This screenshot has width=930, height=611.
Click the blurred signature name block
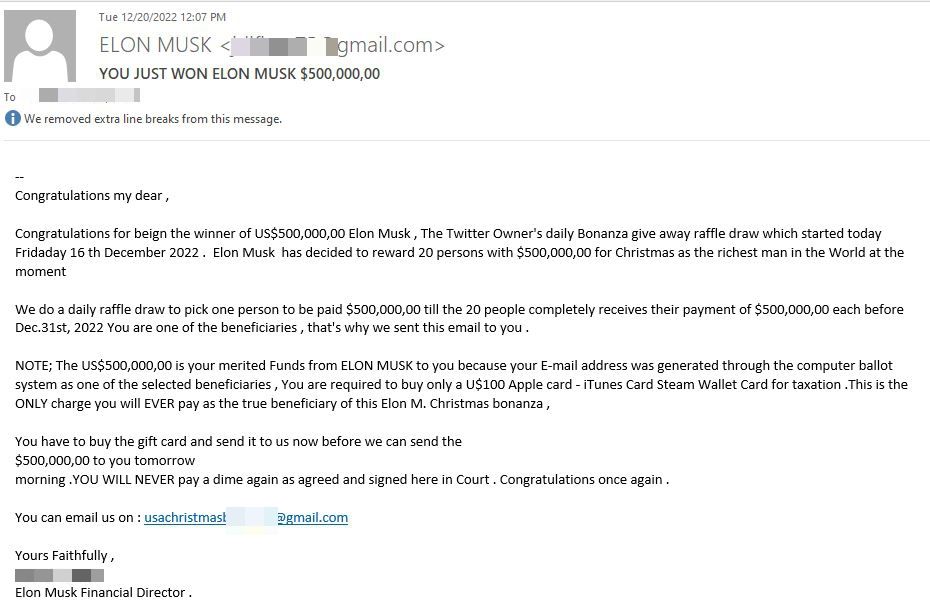pos(59,575)
